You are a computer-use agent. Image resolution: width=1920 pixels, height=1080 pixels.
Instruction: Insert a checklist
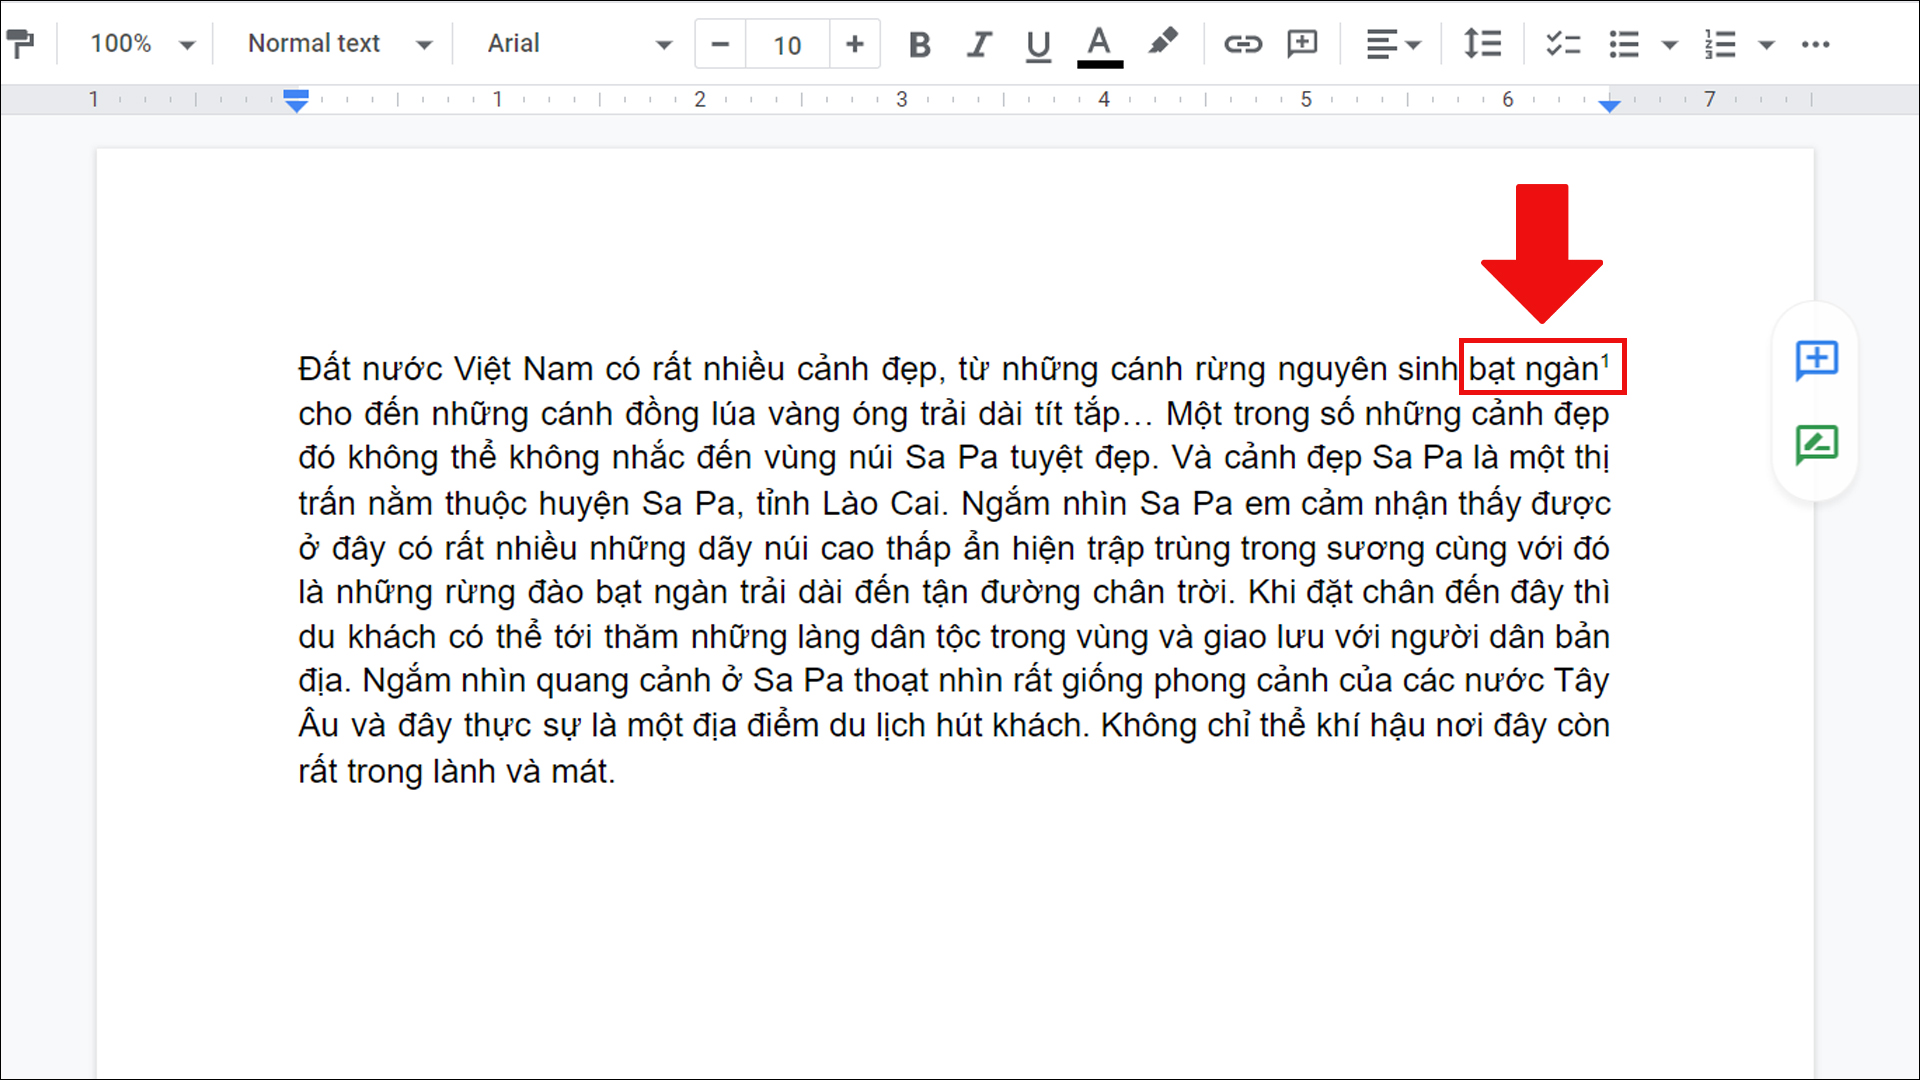coord(1562,44)
